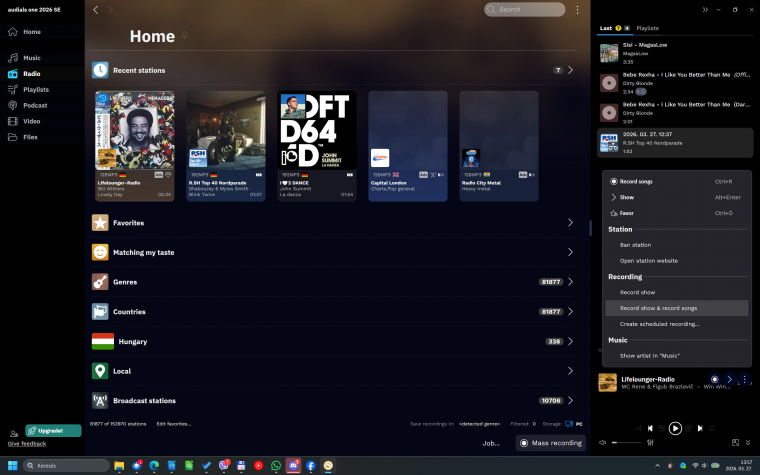
Task: Mute audio with the speaker icon
Action: click(602, 442)
